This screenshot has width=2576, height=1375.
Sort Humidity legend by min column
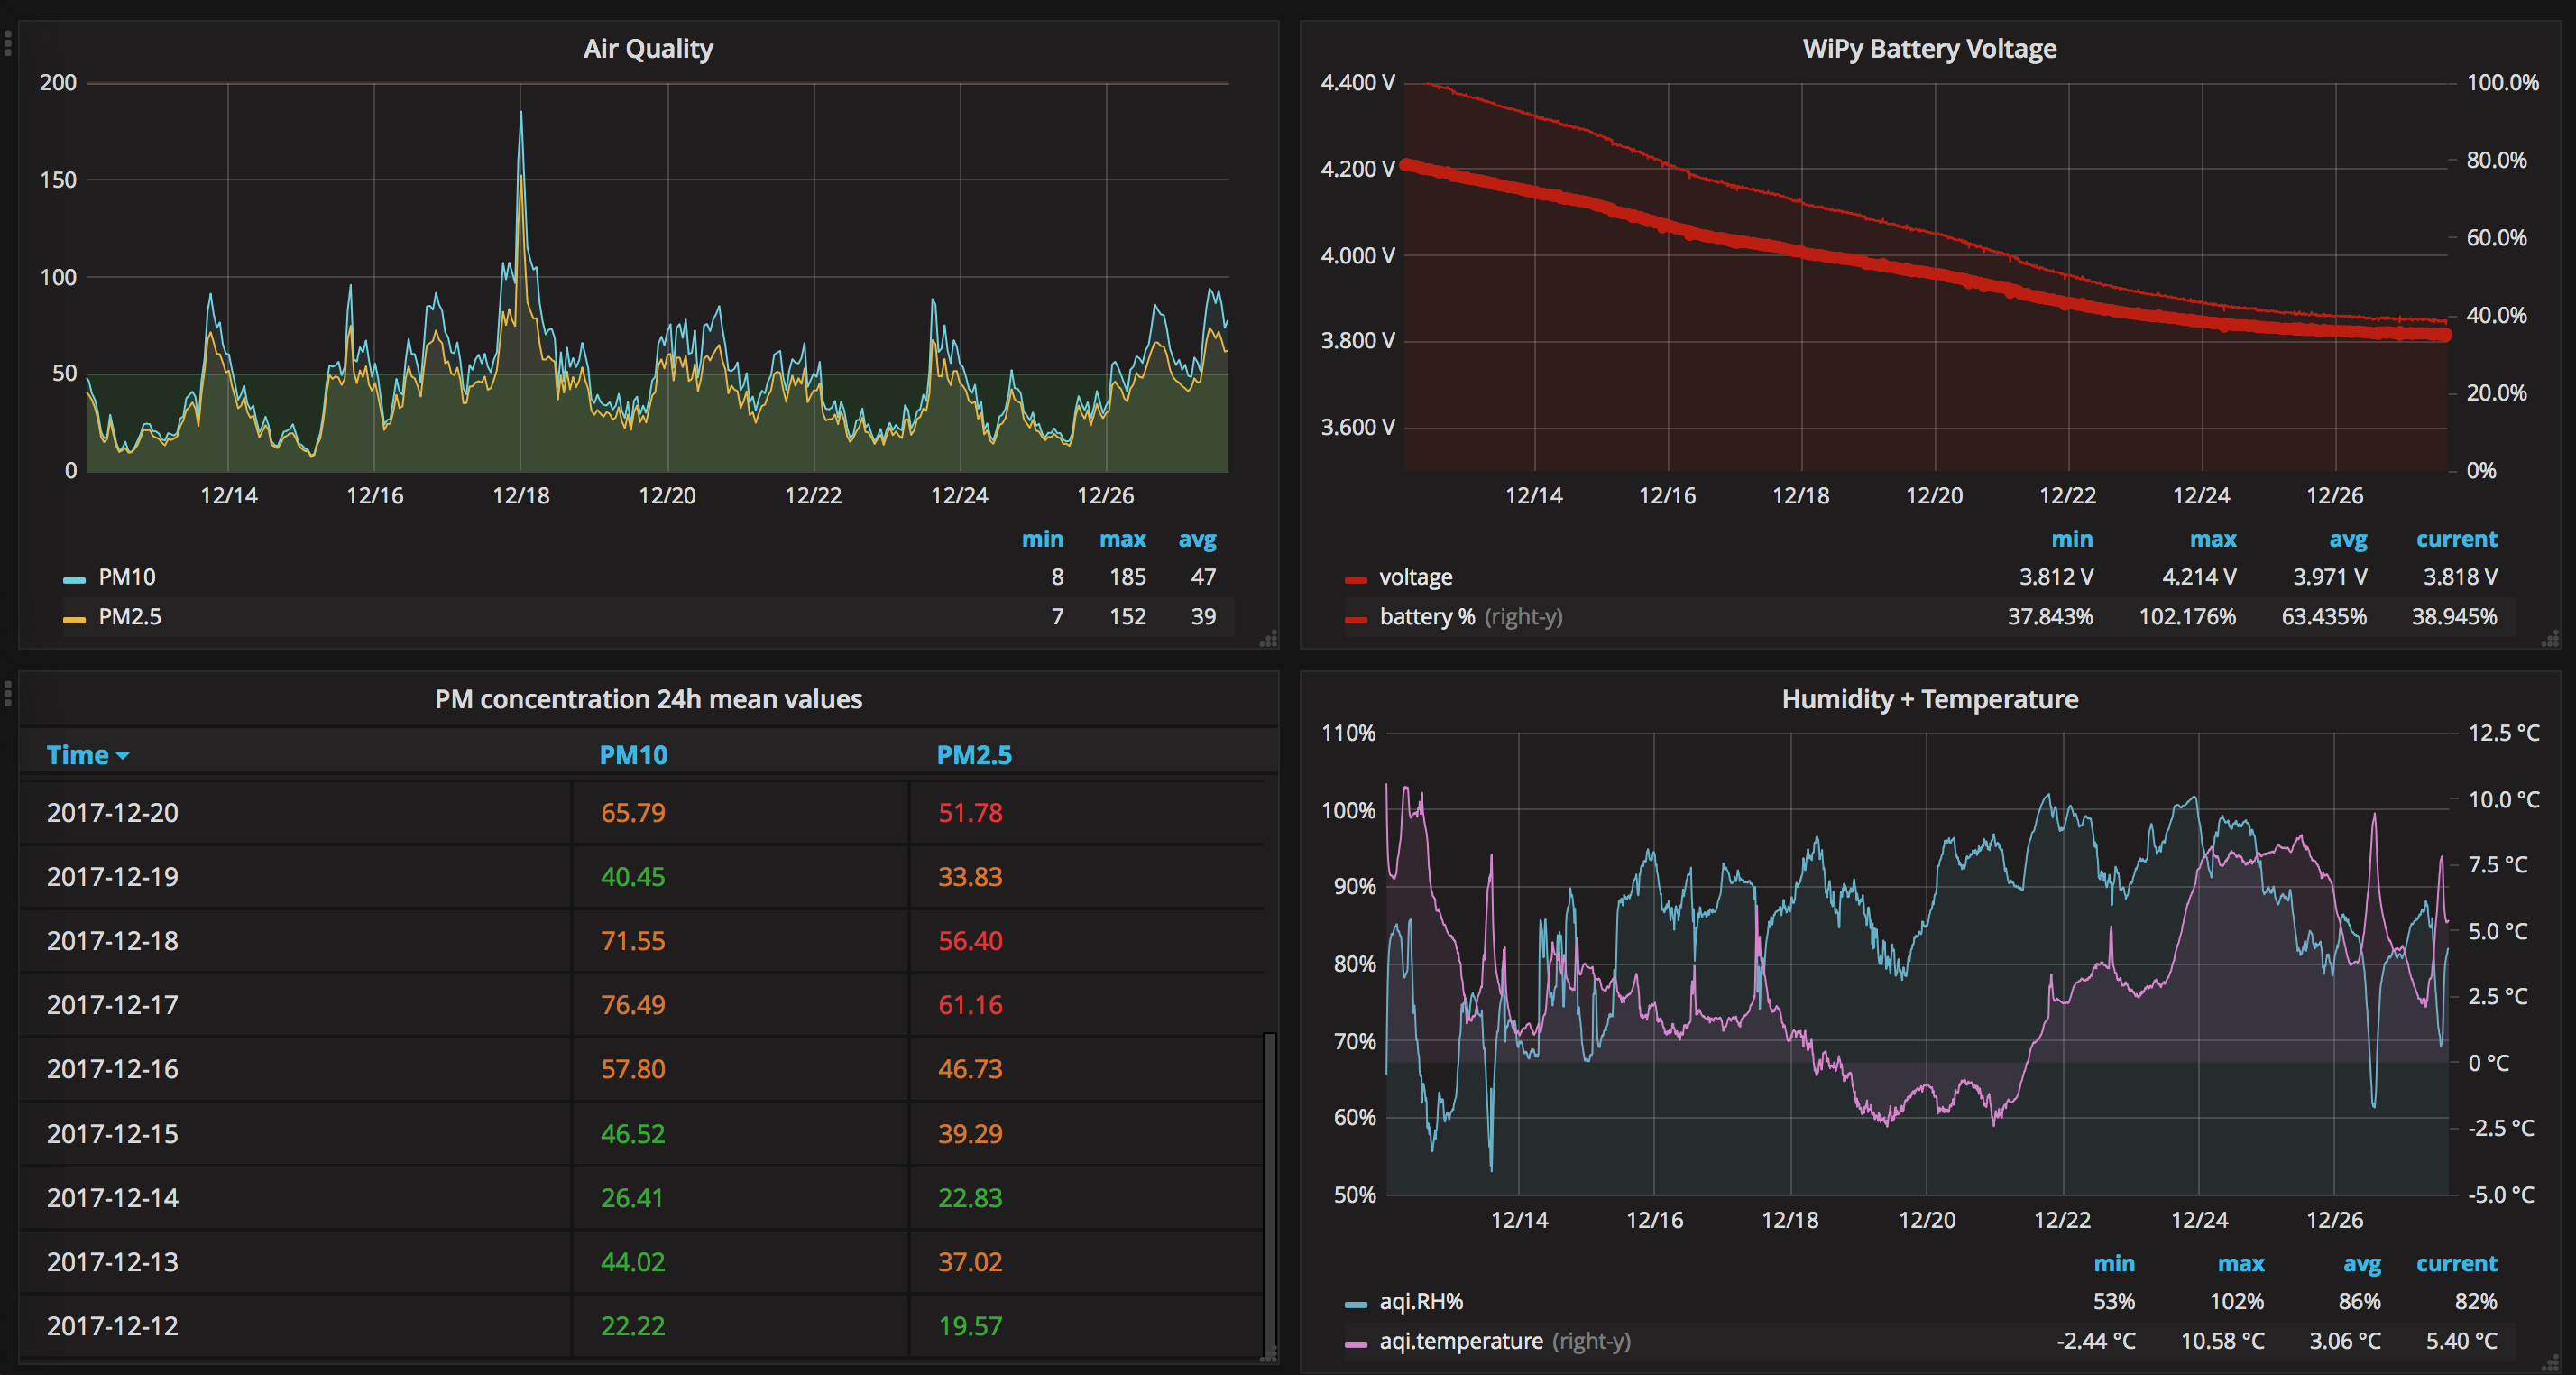click(x=2114, y=1263)
